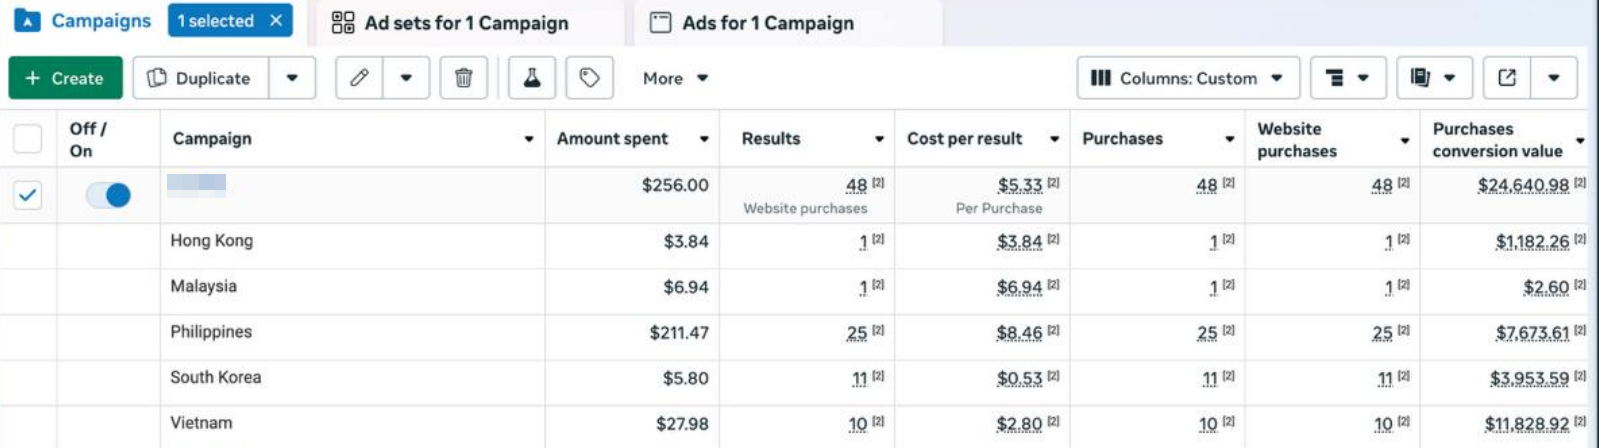Turn off the campaign toggle switch
Screen dimensions: 1599x448
pos(108,195)
